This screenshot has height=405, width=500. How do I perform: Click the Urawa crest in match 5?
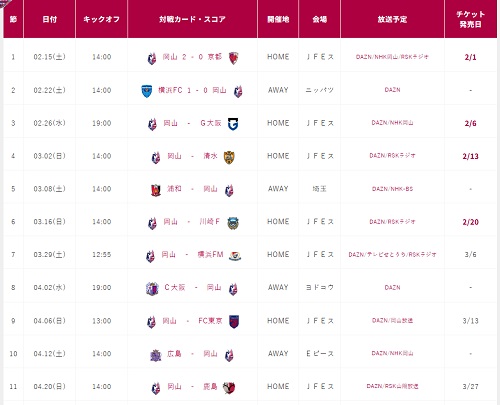[x=156, y=190]
